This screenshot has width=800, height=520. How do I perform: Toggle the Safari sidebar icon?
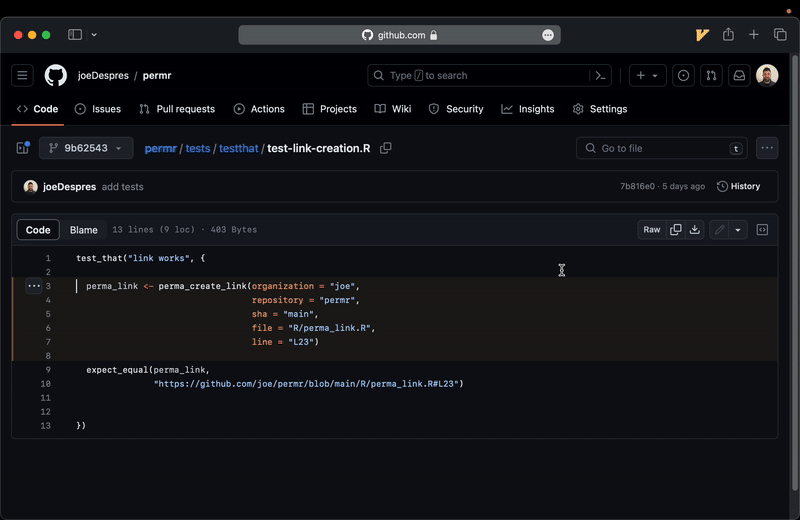pos(75,35)
